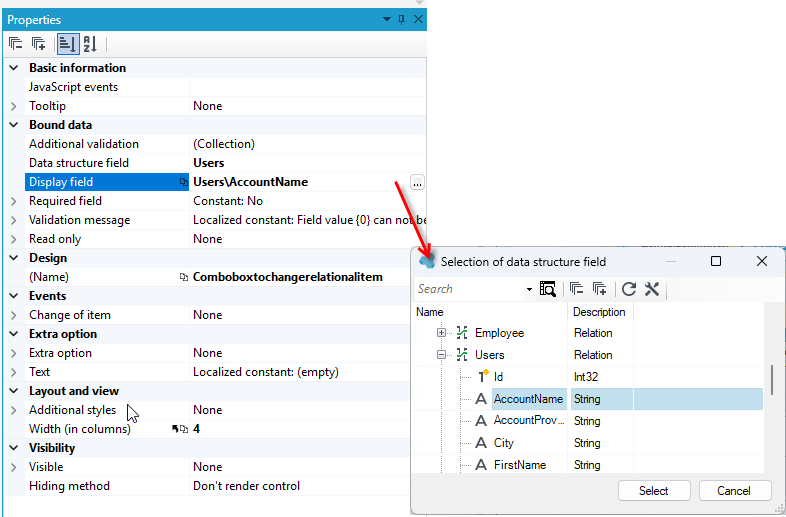Click the Cancel button
The width and height of the screenshot is (786, 517).
click(734, 491)
